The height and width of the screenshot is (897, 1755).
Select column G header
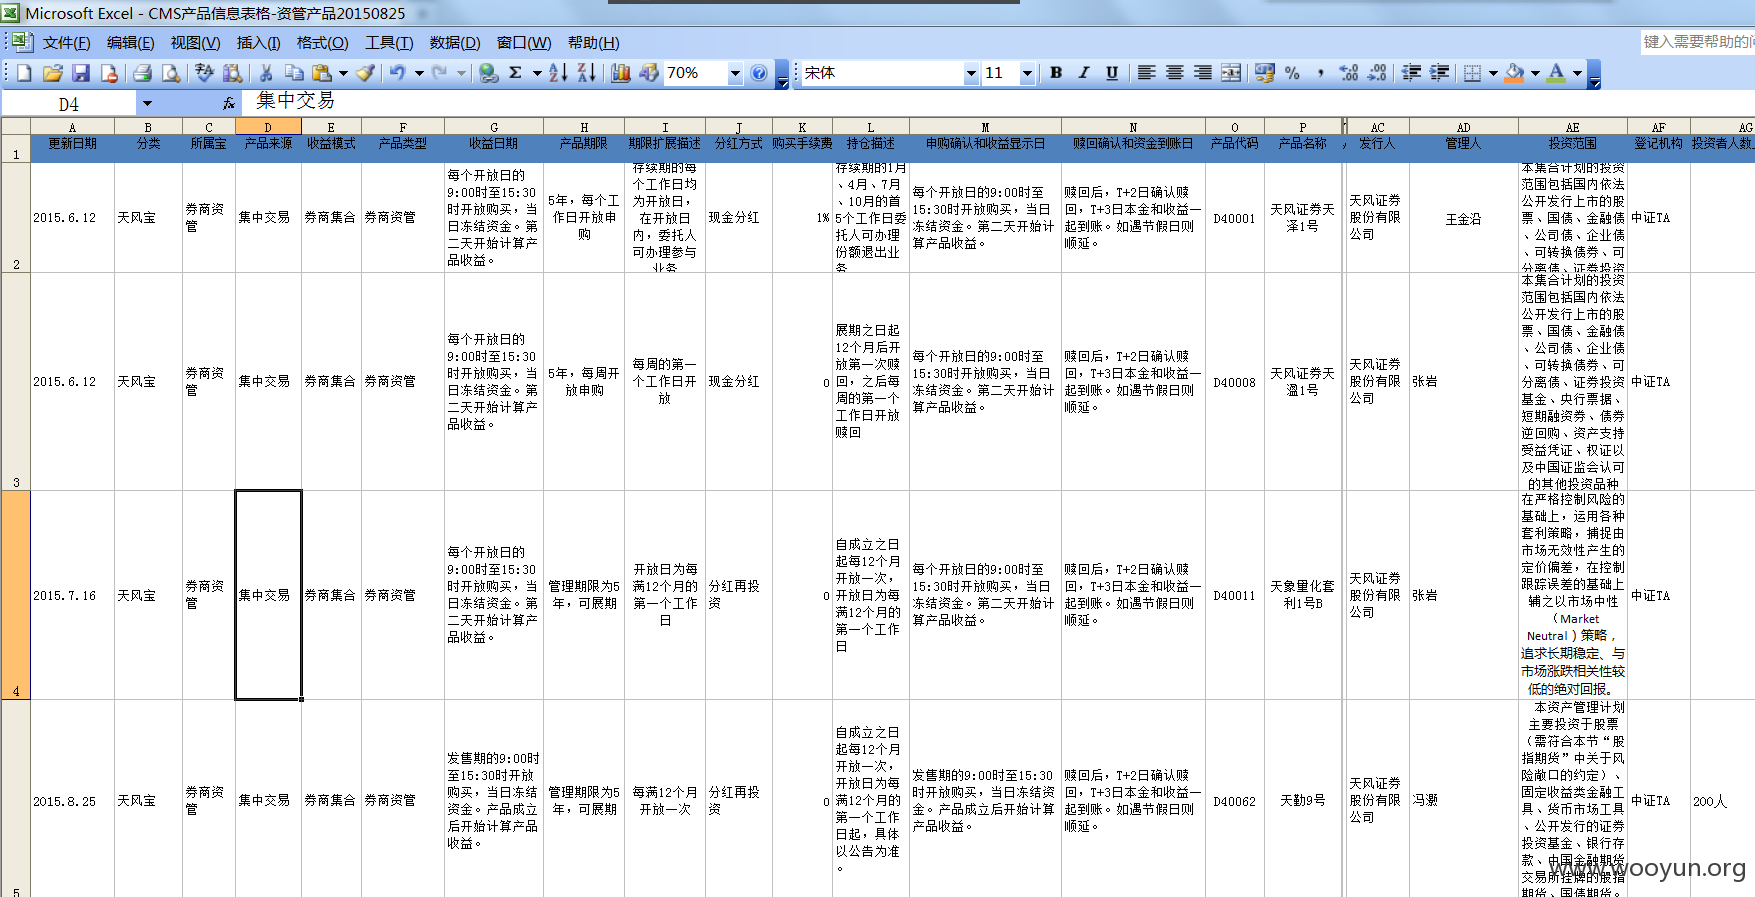(x=494, y=126)
